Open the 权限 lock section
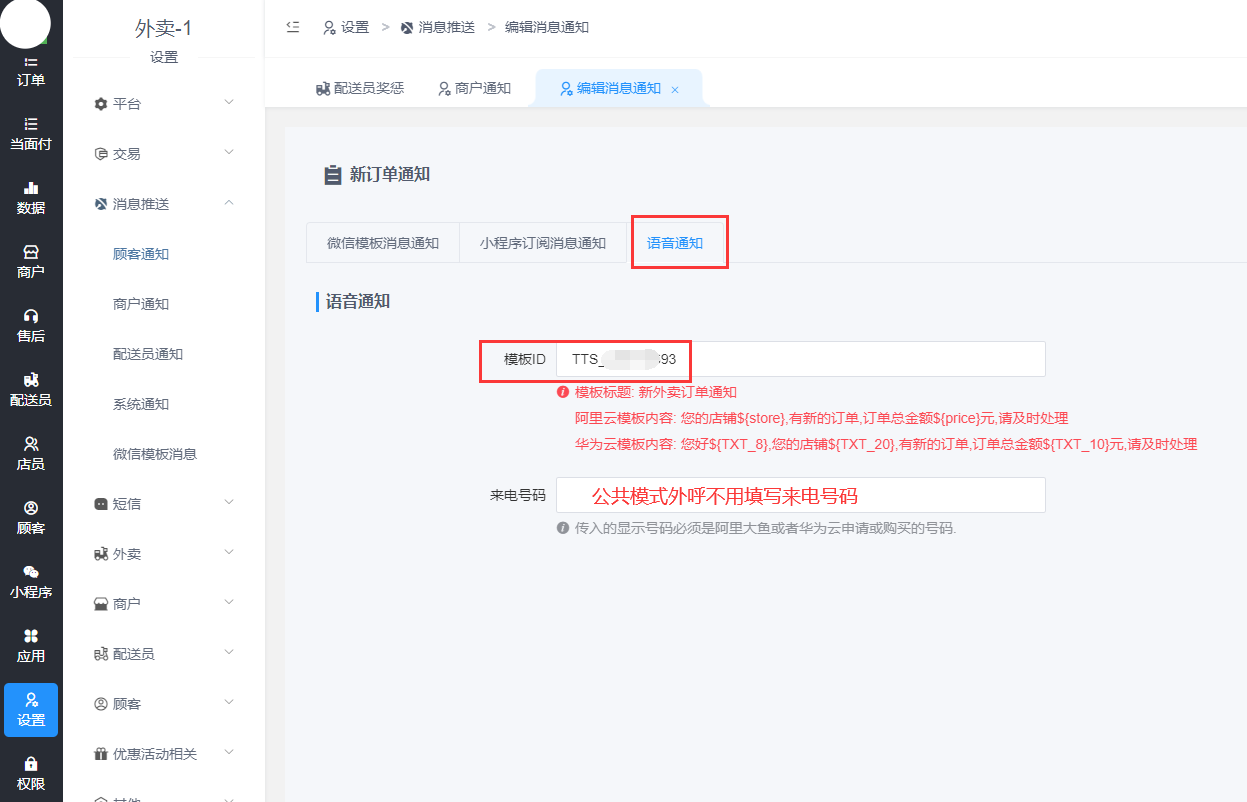The width and height of the screenshot is (1247, 802). (31, 774)
